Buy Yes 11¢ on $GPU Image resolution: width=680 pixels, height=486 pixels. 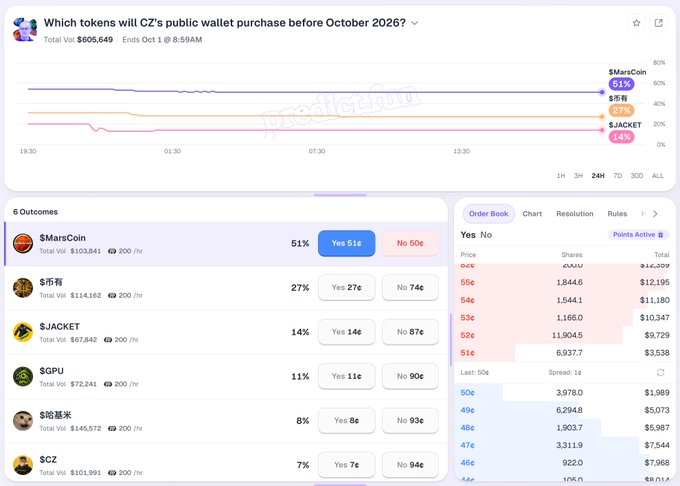pyautogui.click(x=347, y=376)
